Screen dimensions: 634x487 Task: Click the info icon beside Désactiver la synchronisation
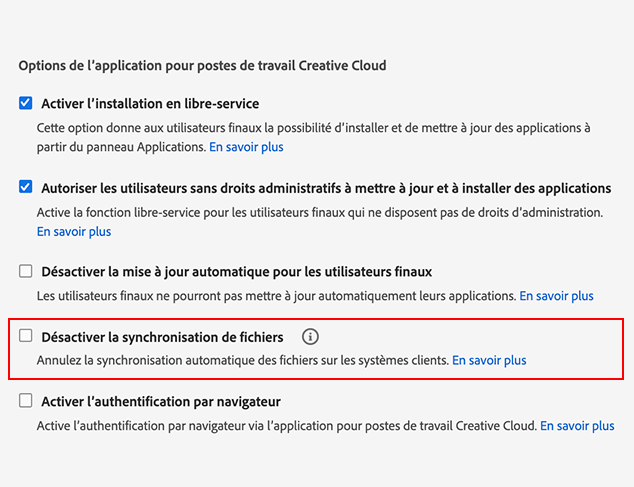[310, 337]
